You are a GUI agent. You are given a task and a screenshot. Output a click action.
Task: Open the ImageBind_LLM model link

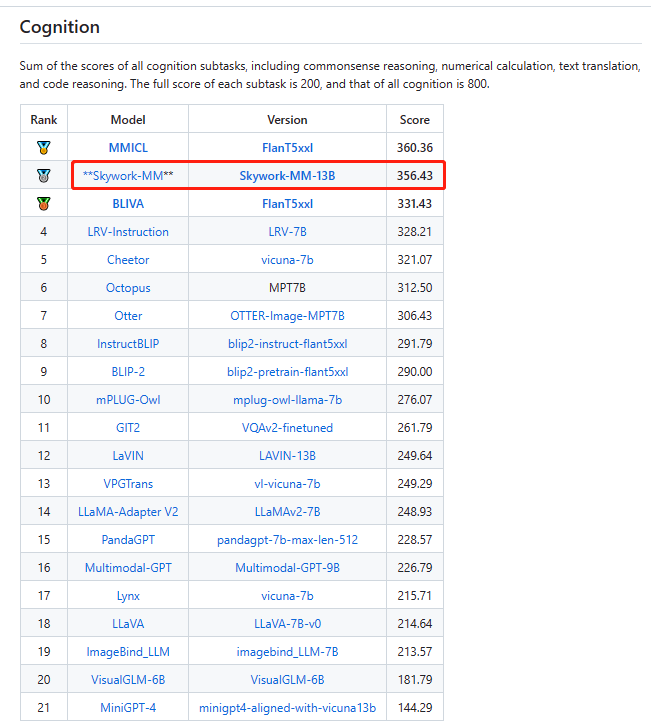[128, 652]
